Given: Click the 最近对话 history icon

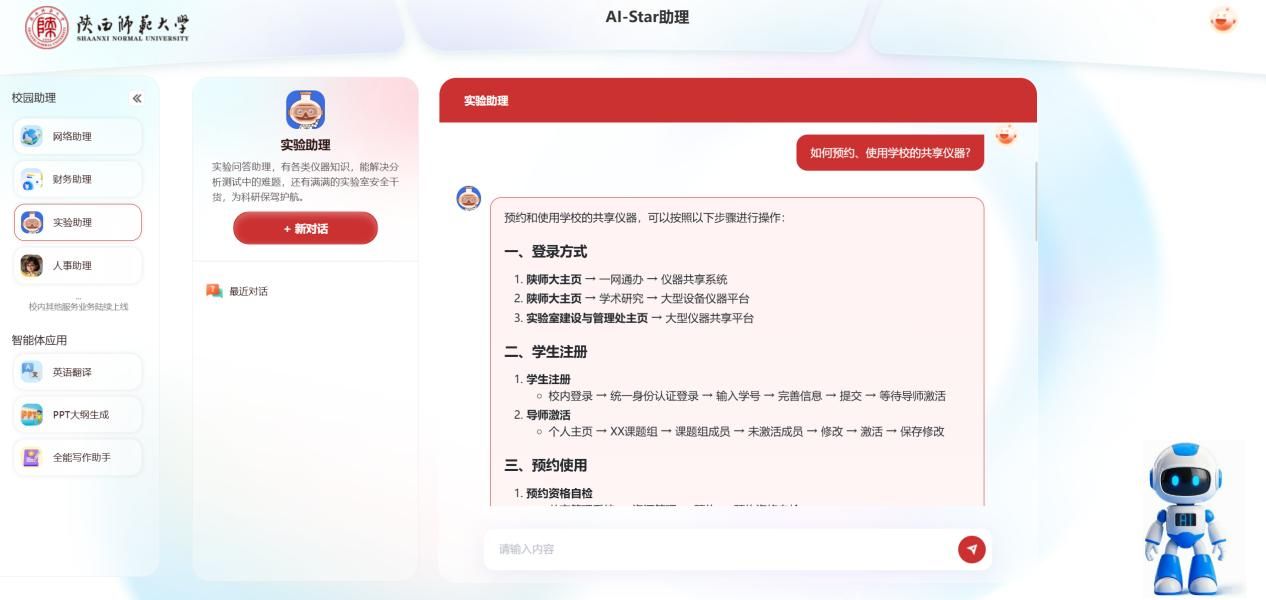Looking at the screenshot, I should 214,291.
